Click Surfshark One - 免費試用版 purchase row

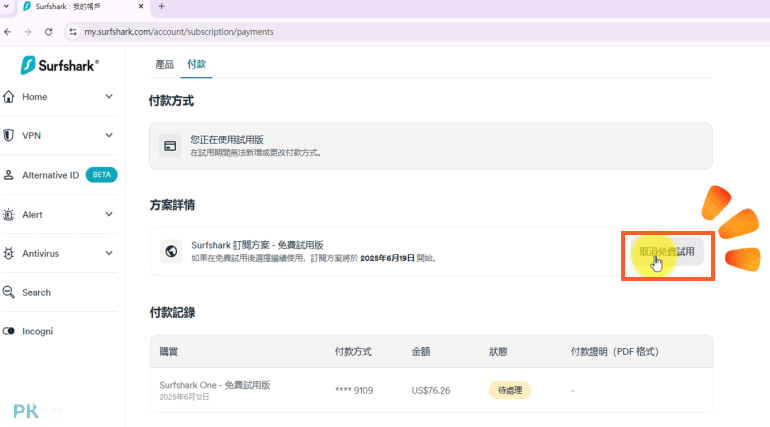pyautogui.click(x=215, y=385)
